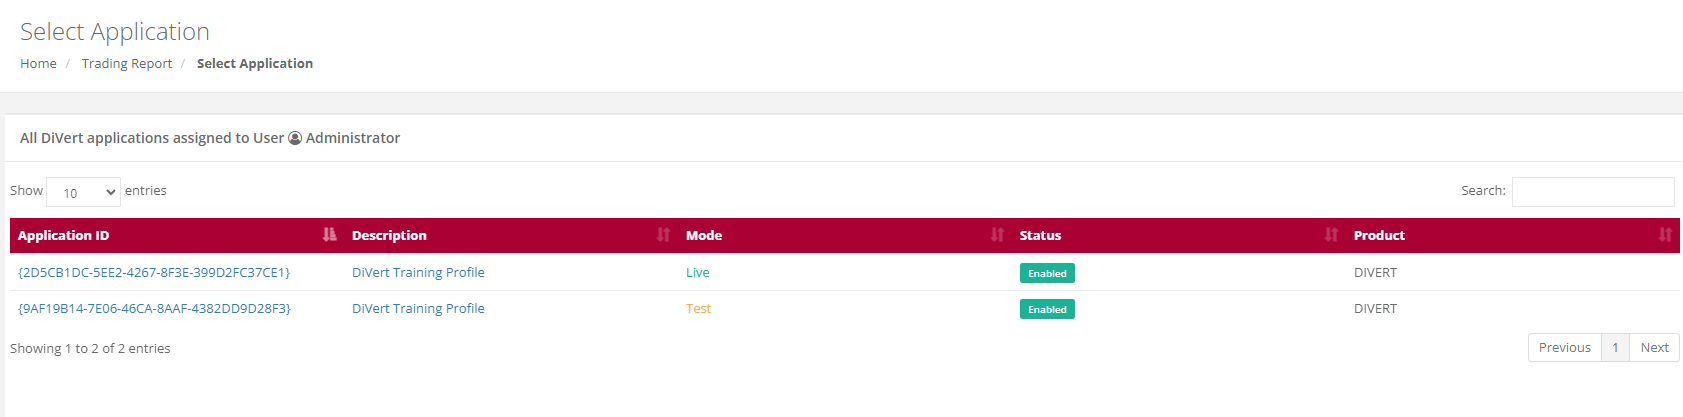Screen dimensions: 1683x417
Task: Go to Previous page
Action: [1565, 347]
